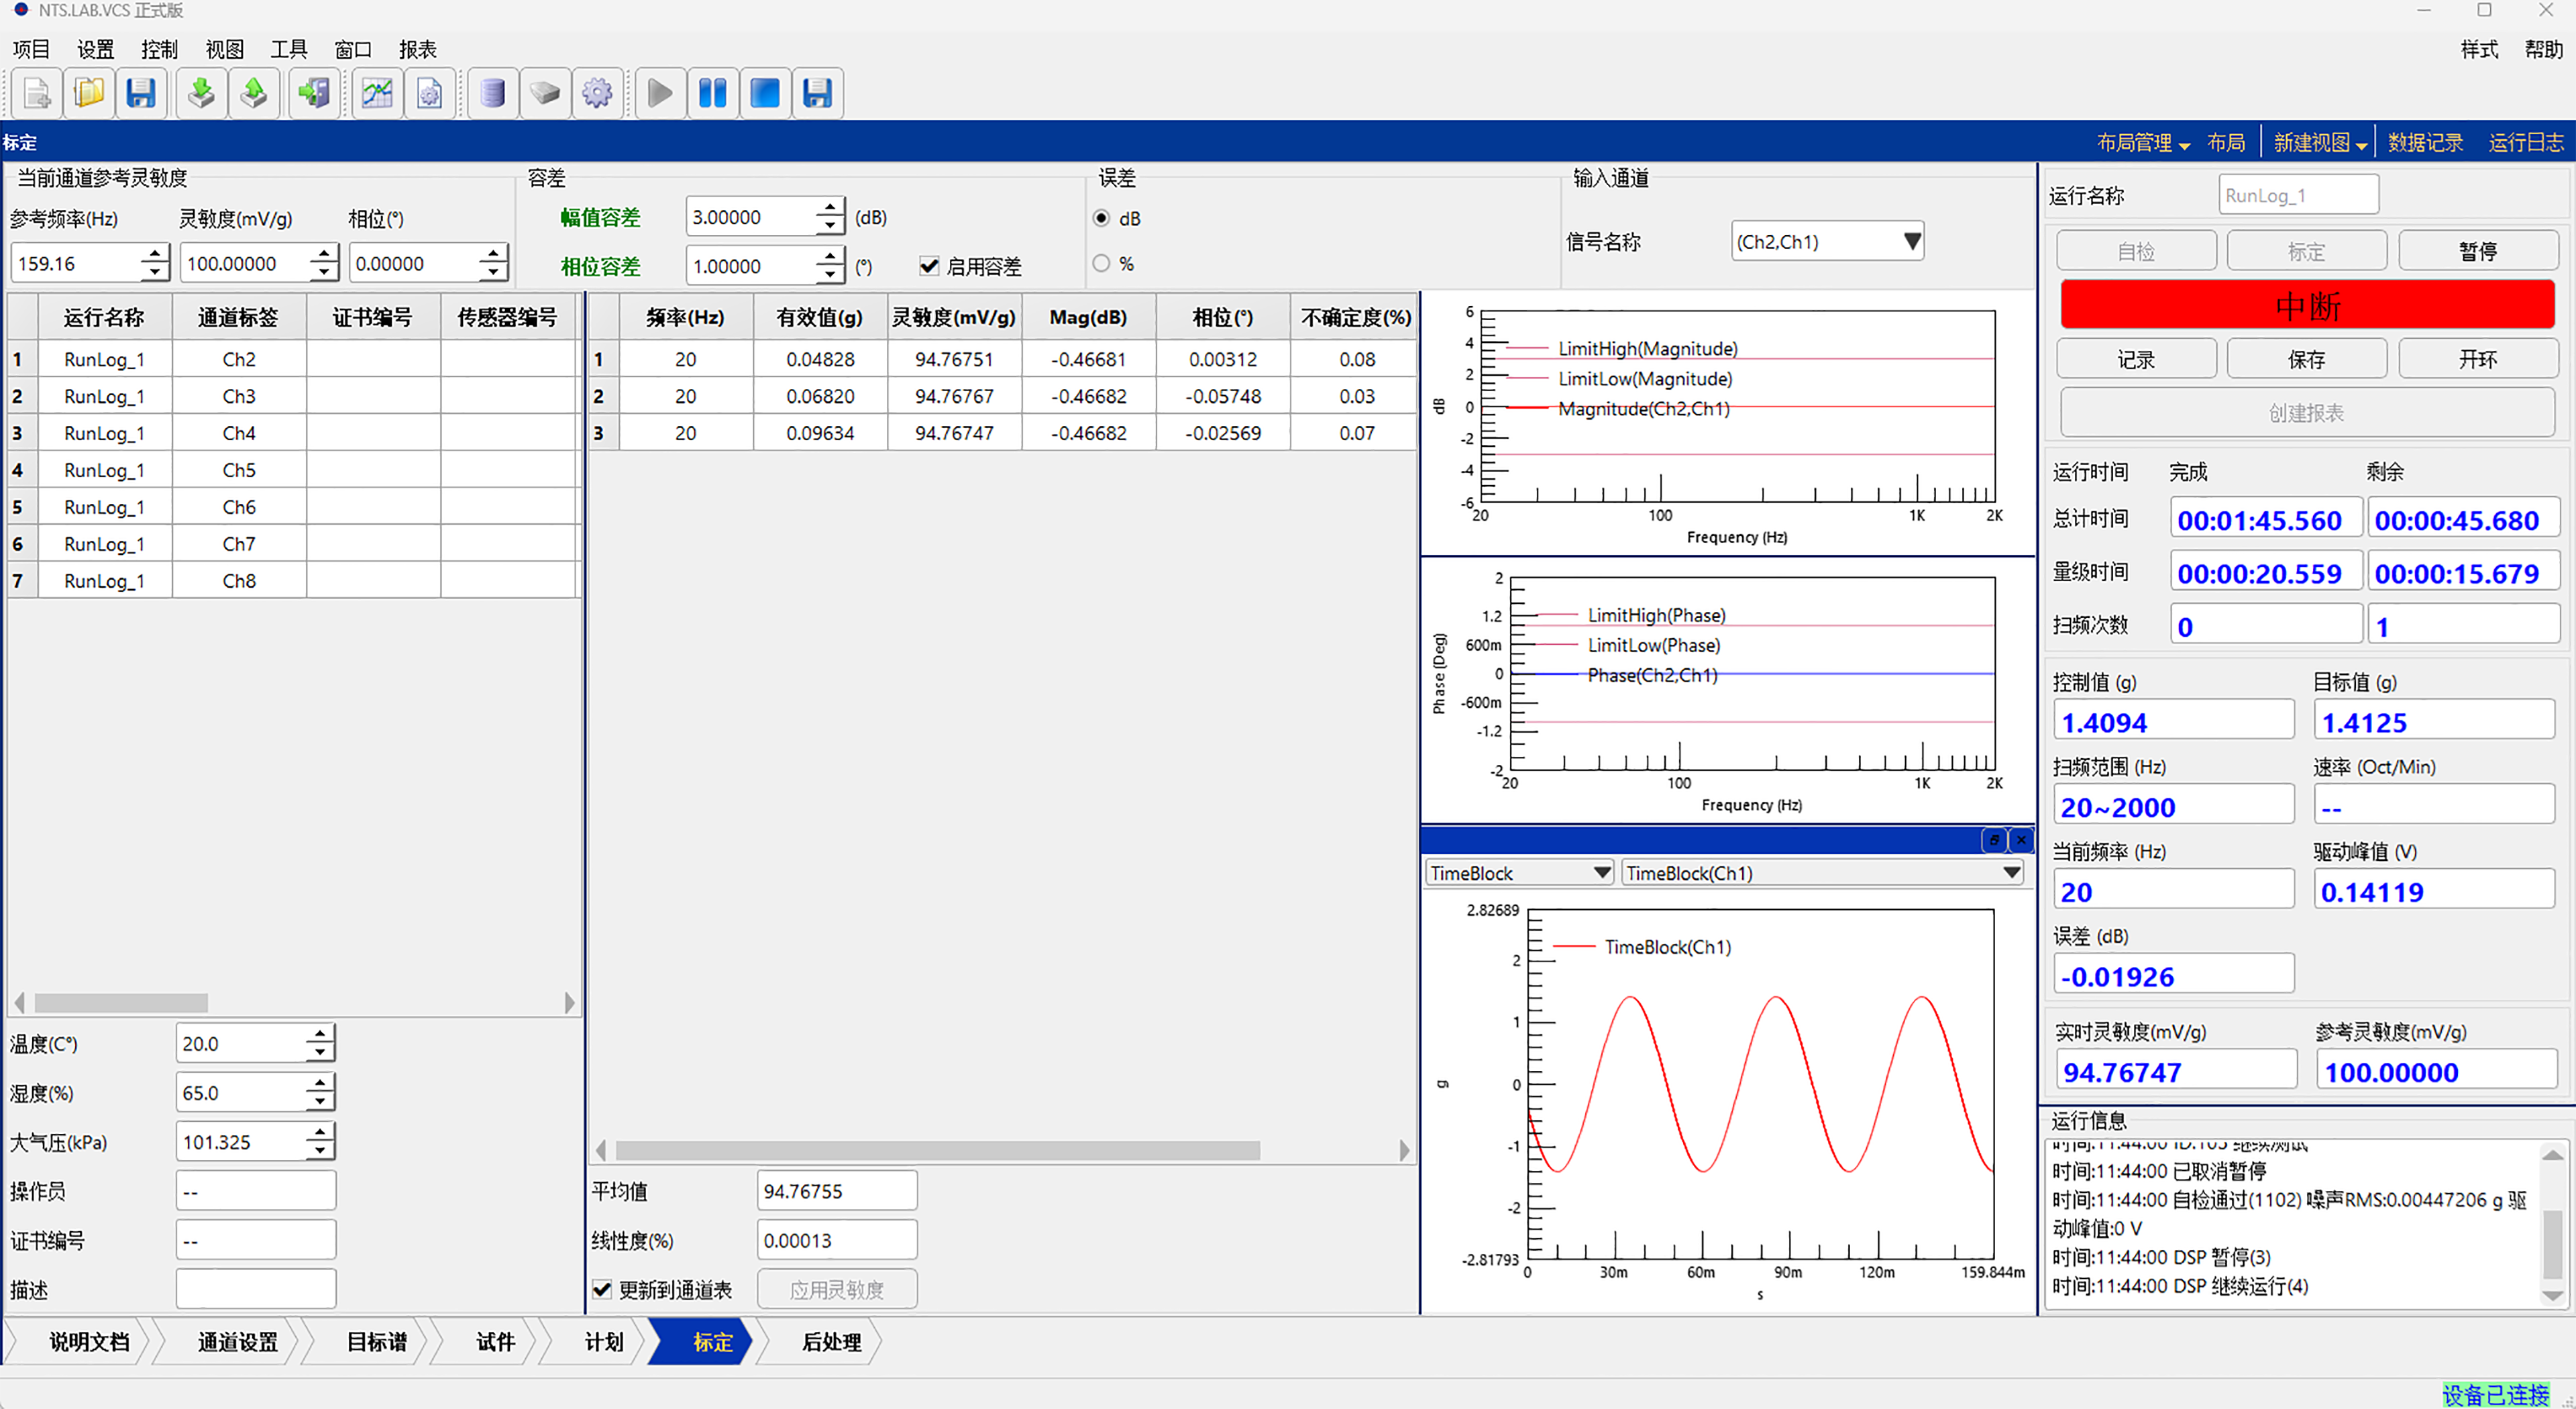Select the % error radio button
This screenshot has height=1409, width=2576.
click(x=1101, y=264)
